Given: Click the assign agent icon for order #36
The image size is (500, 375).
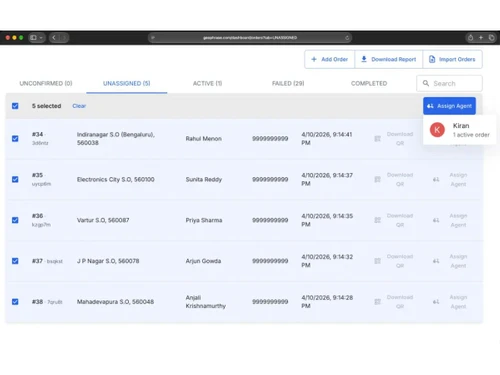Looking at the screenshot, I should tap(436, 220).
